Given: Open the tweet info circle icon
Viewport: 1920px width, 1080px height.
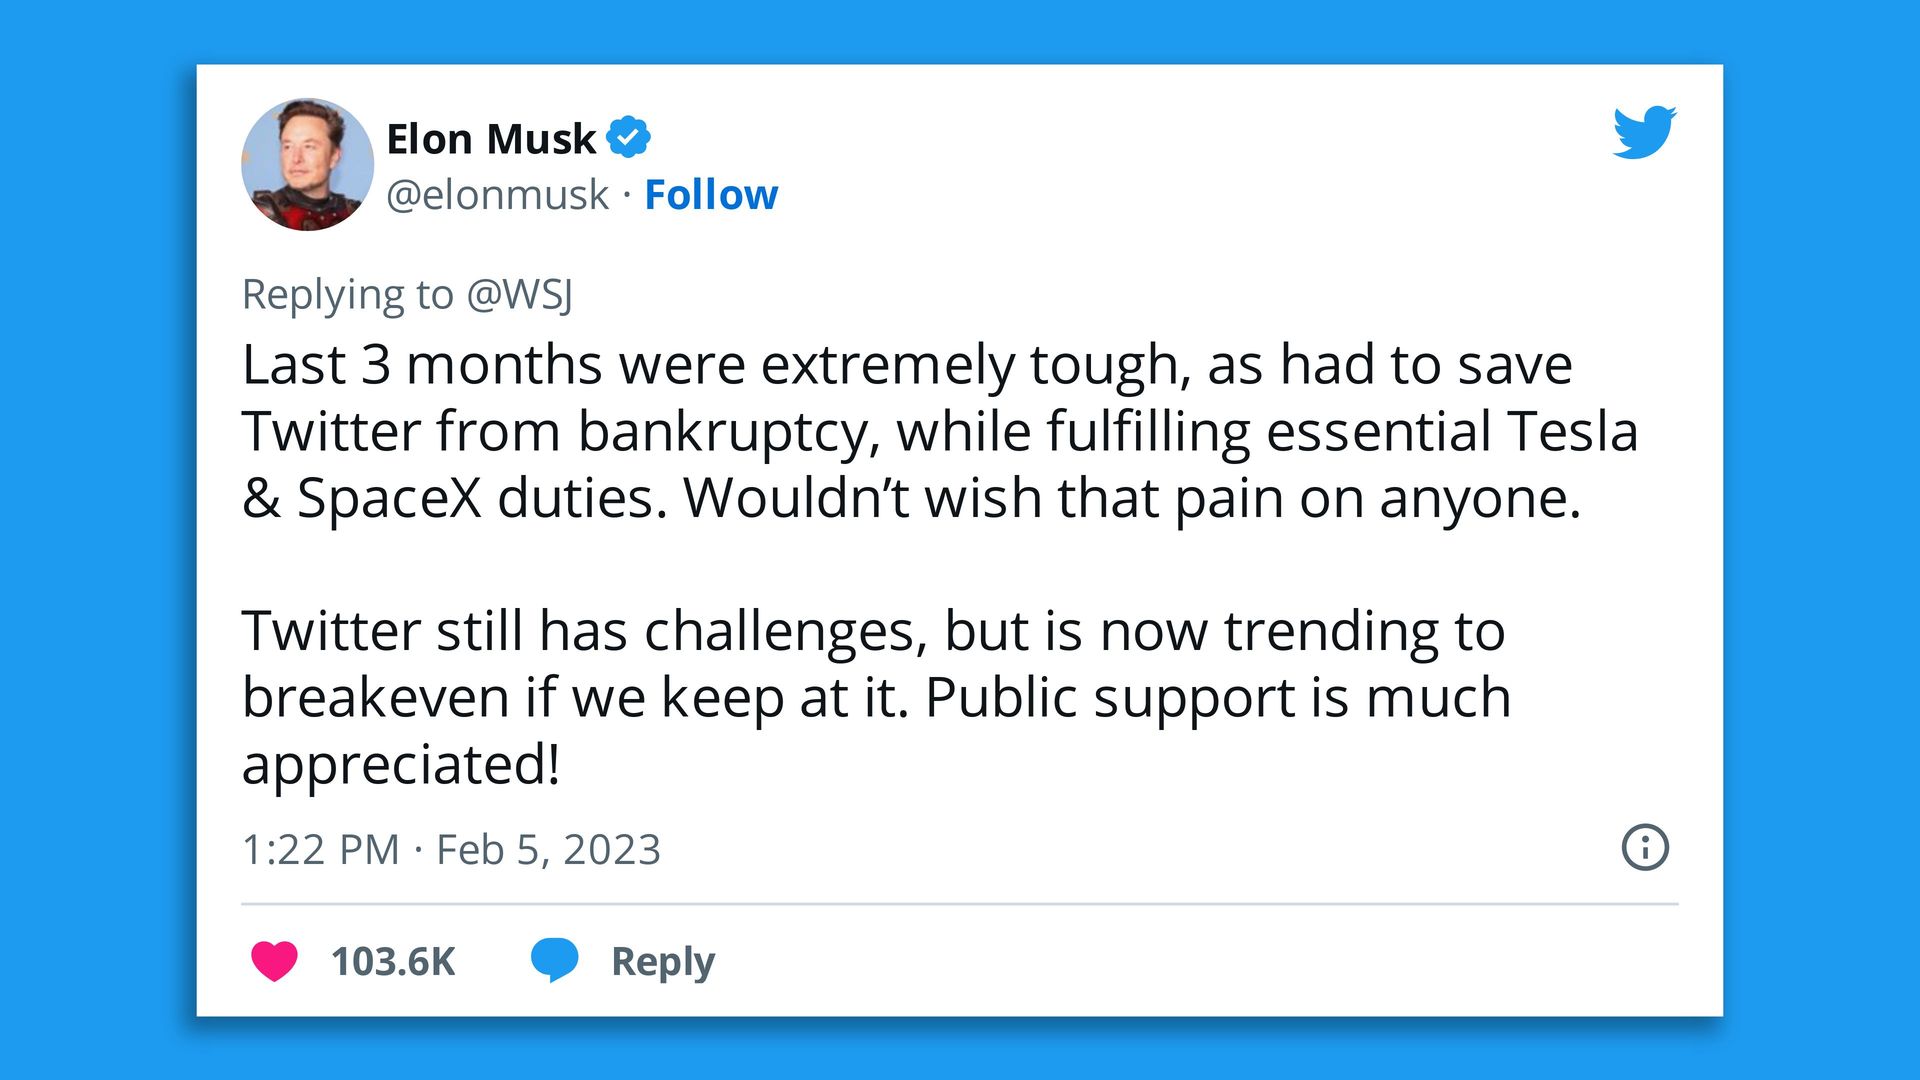Looking at the screenshot, I should (x=1644, y=848).
